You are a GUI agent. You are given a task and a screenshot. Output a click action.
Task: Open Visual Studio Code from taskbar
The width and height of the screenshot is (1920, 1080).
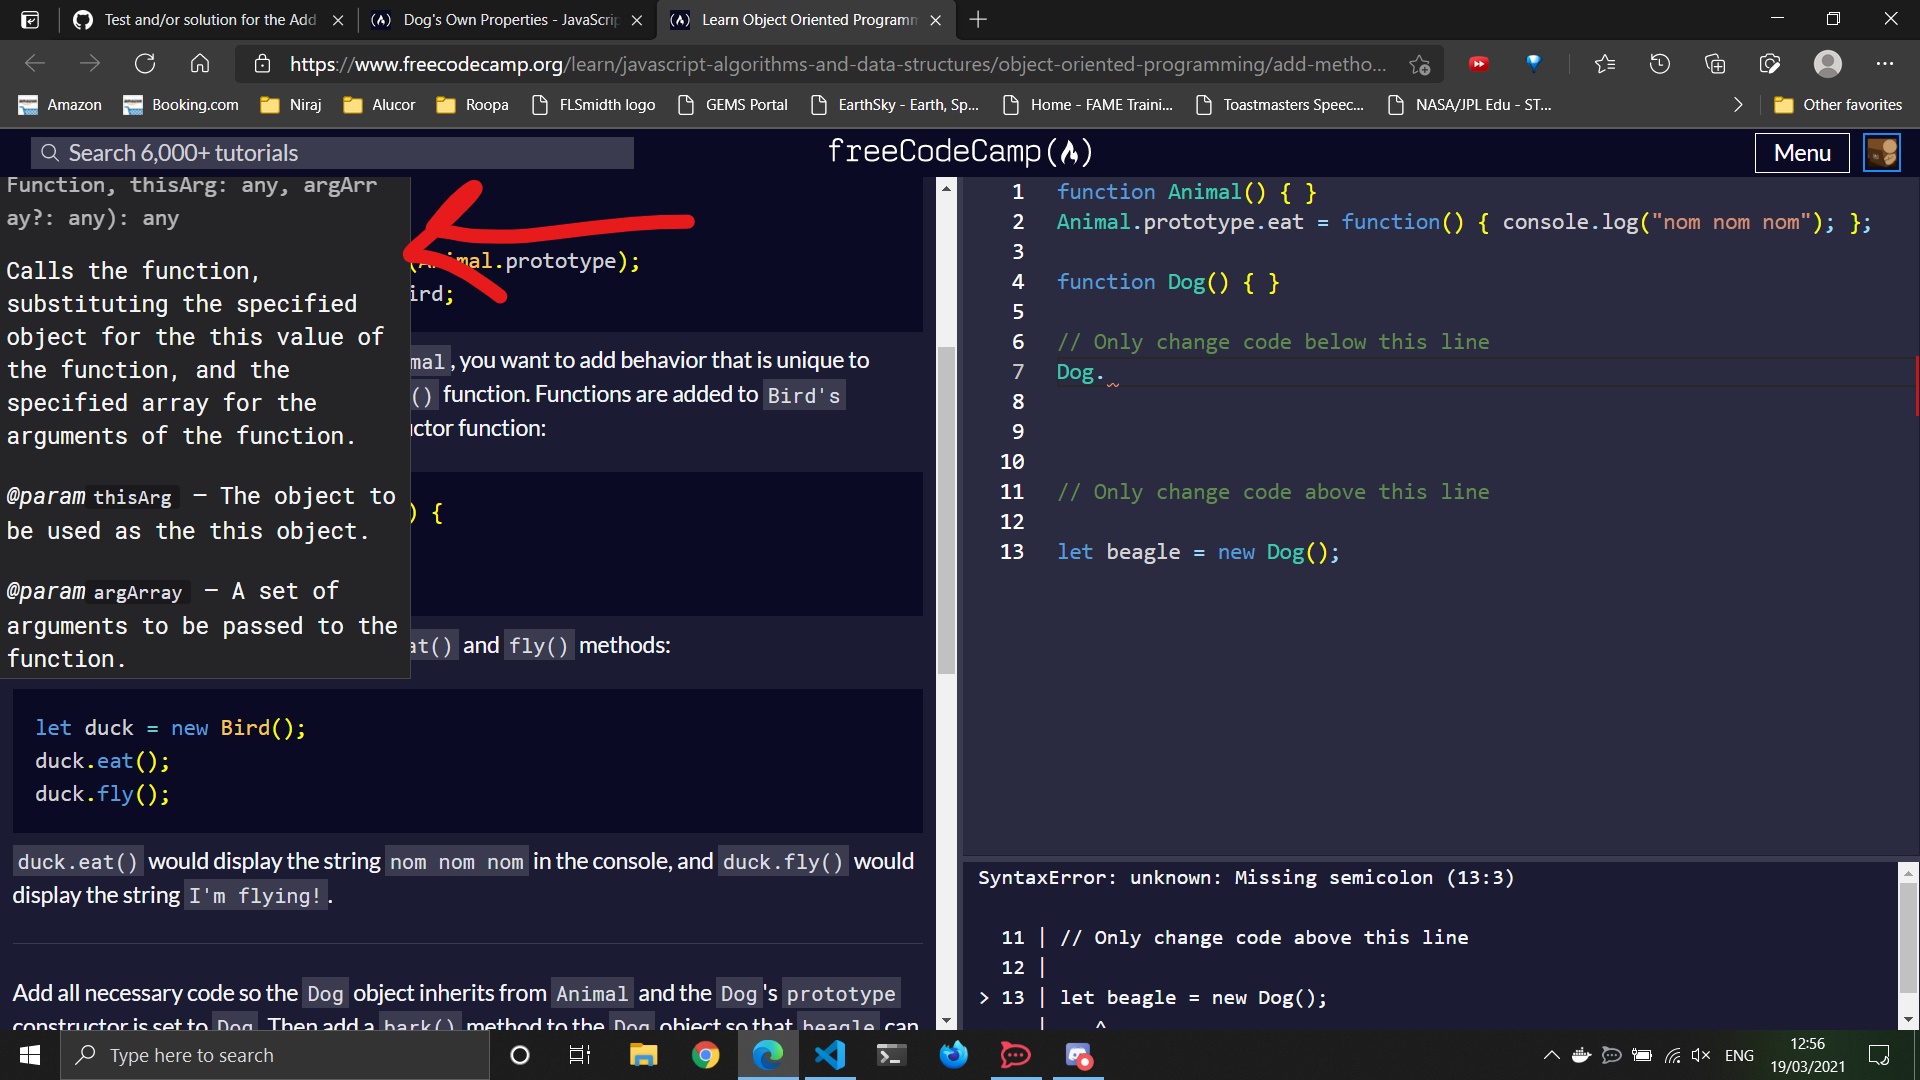(x=830, y=1055)
